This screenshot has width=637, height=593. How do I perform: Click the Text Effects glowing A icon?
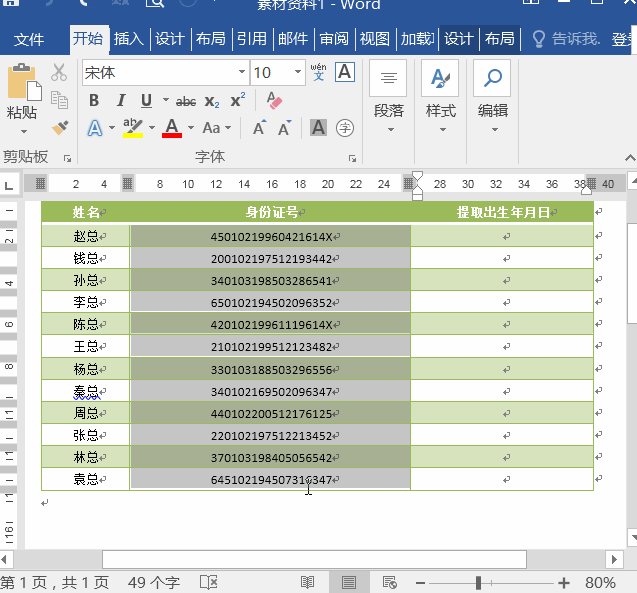pyautogui.click(x=95, y=128)
